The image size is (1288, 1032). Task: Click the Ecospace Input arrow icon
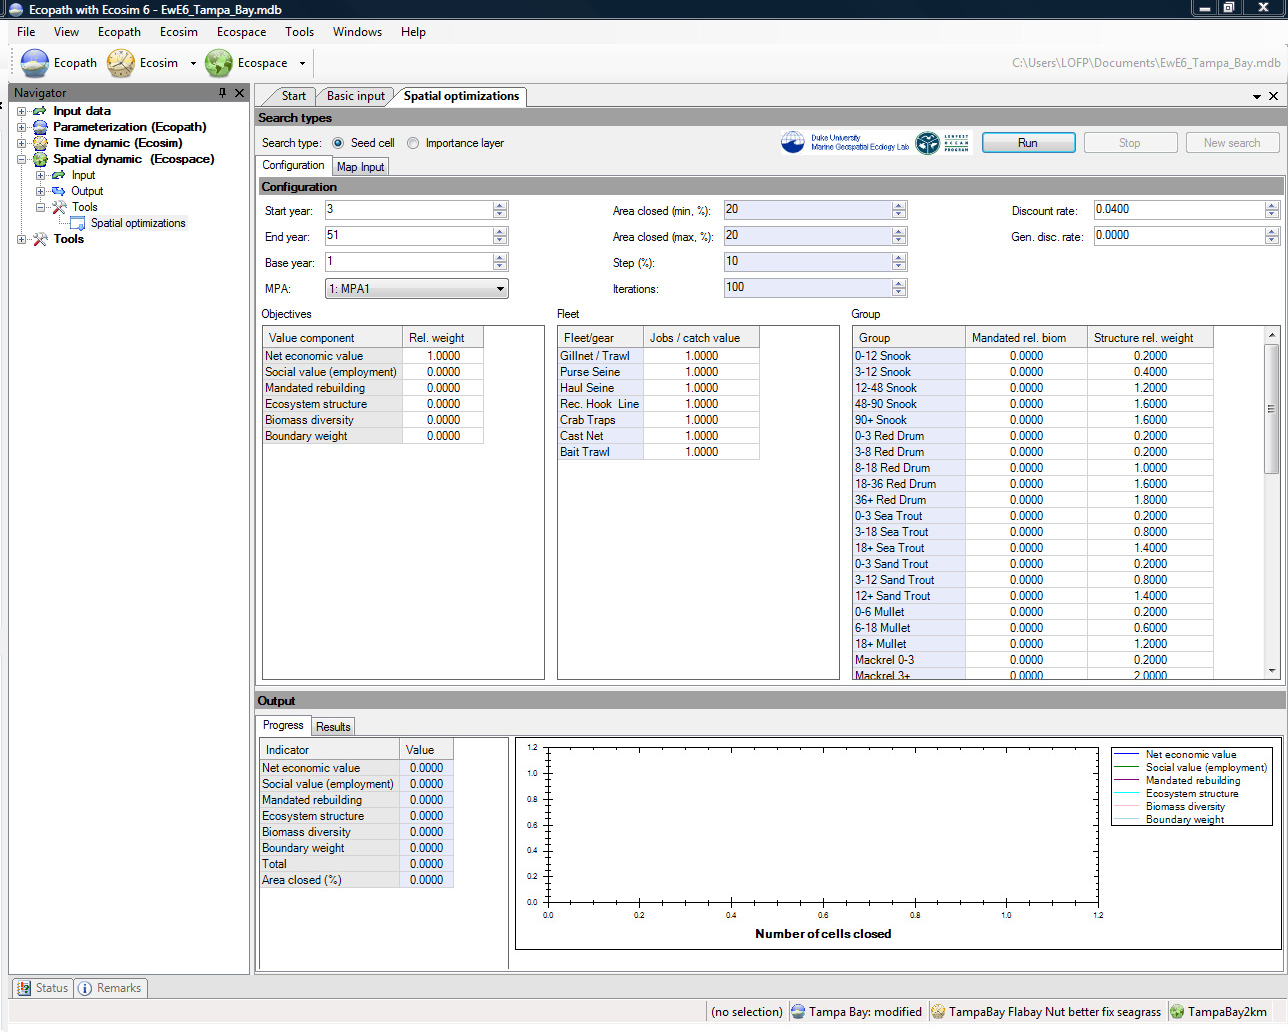point(58,175)
